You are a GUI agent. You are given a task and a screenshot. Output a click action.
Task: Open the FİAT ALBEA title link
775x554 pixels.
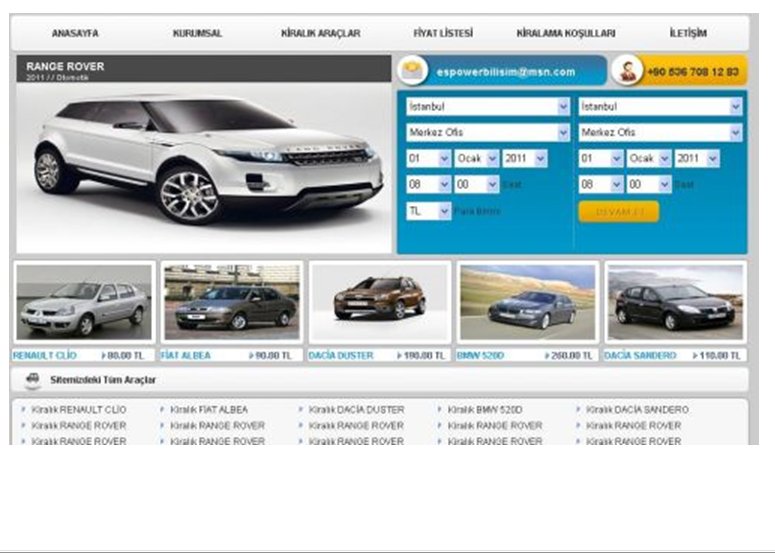point(185,355)
